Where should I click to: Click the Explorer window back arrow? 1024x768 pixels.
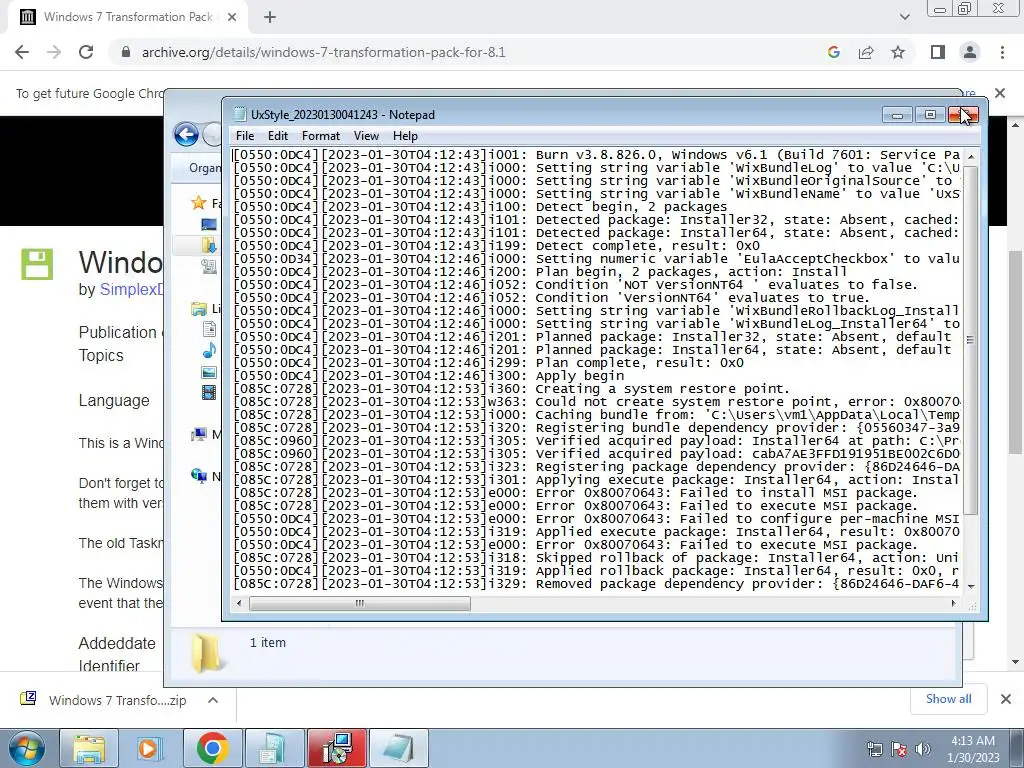point(187,135)
